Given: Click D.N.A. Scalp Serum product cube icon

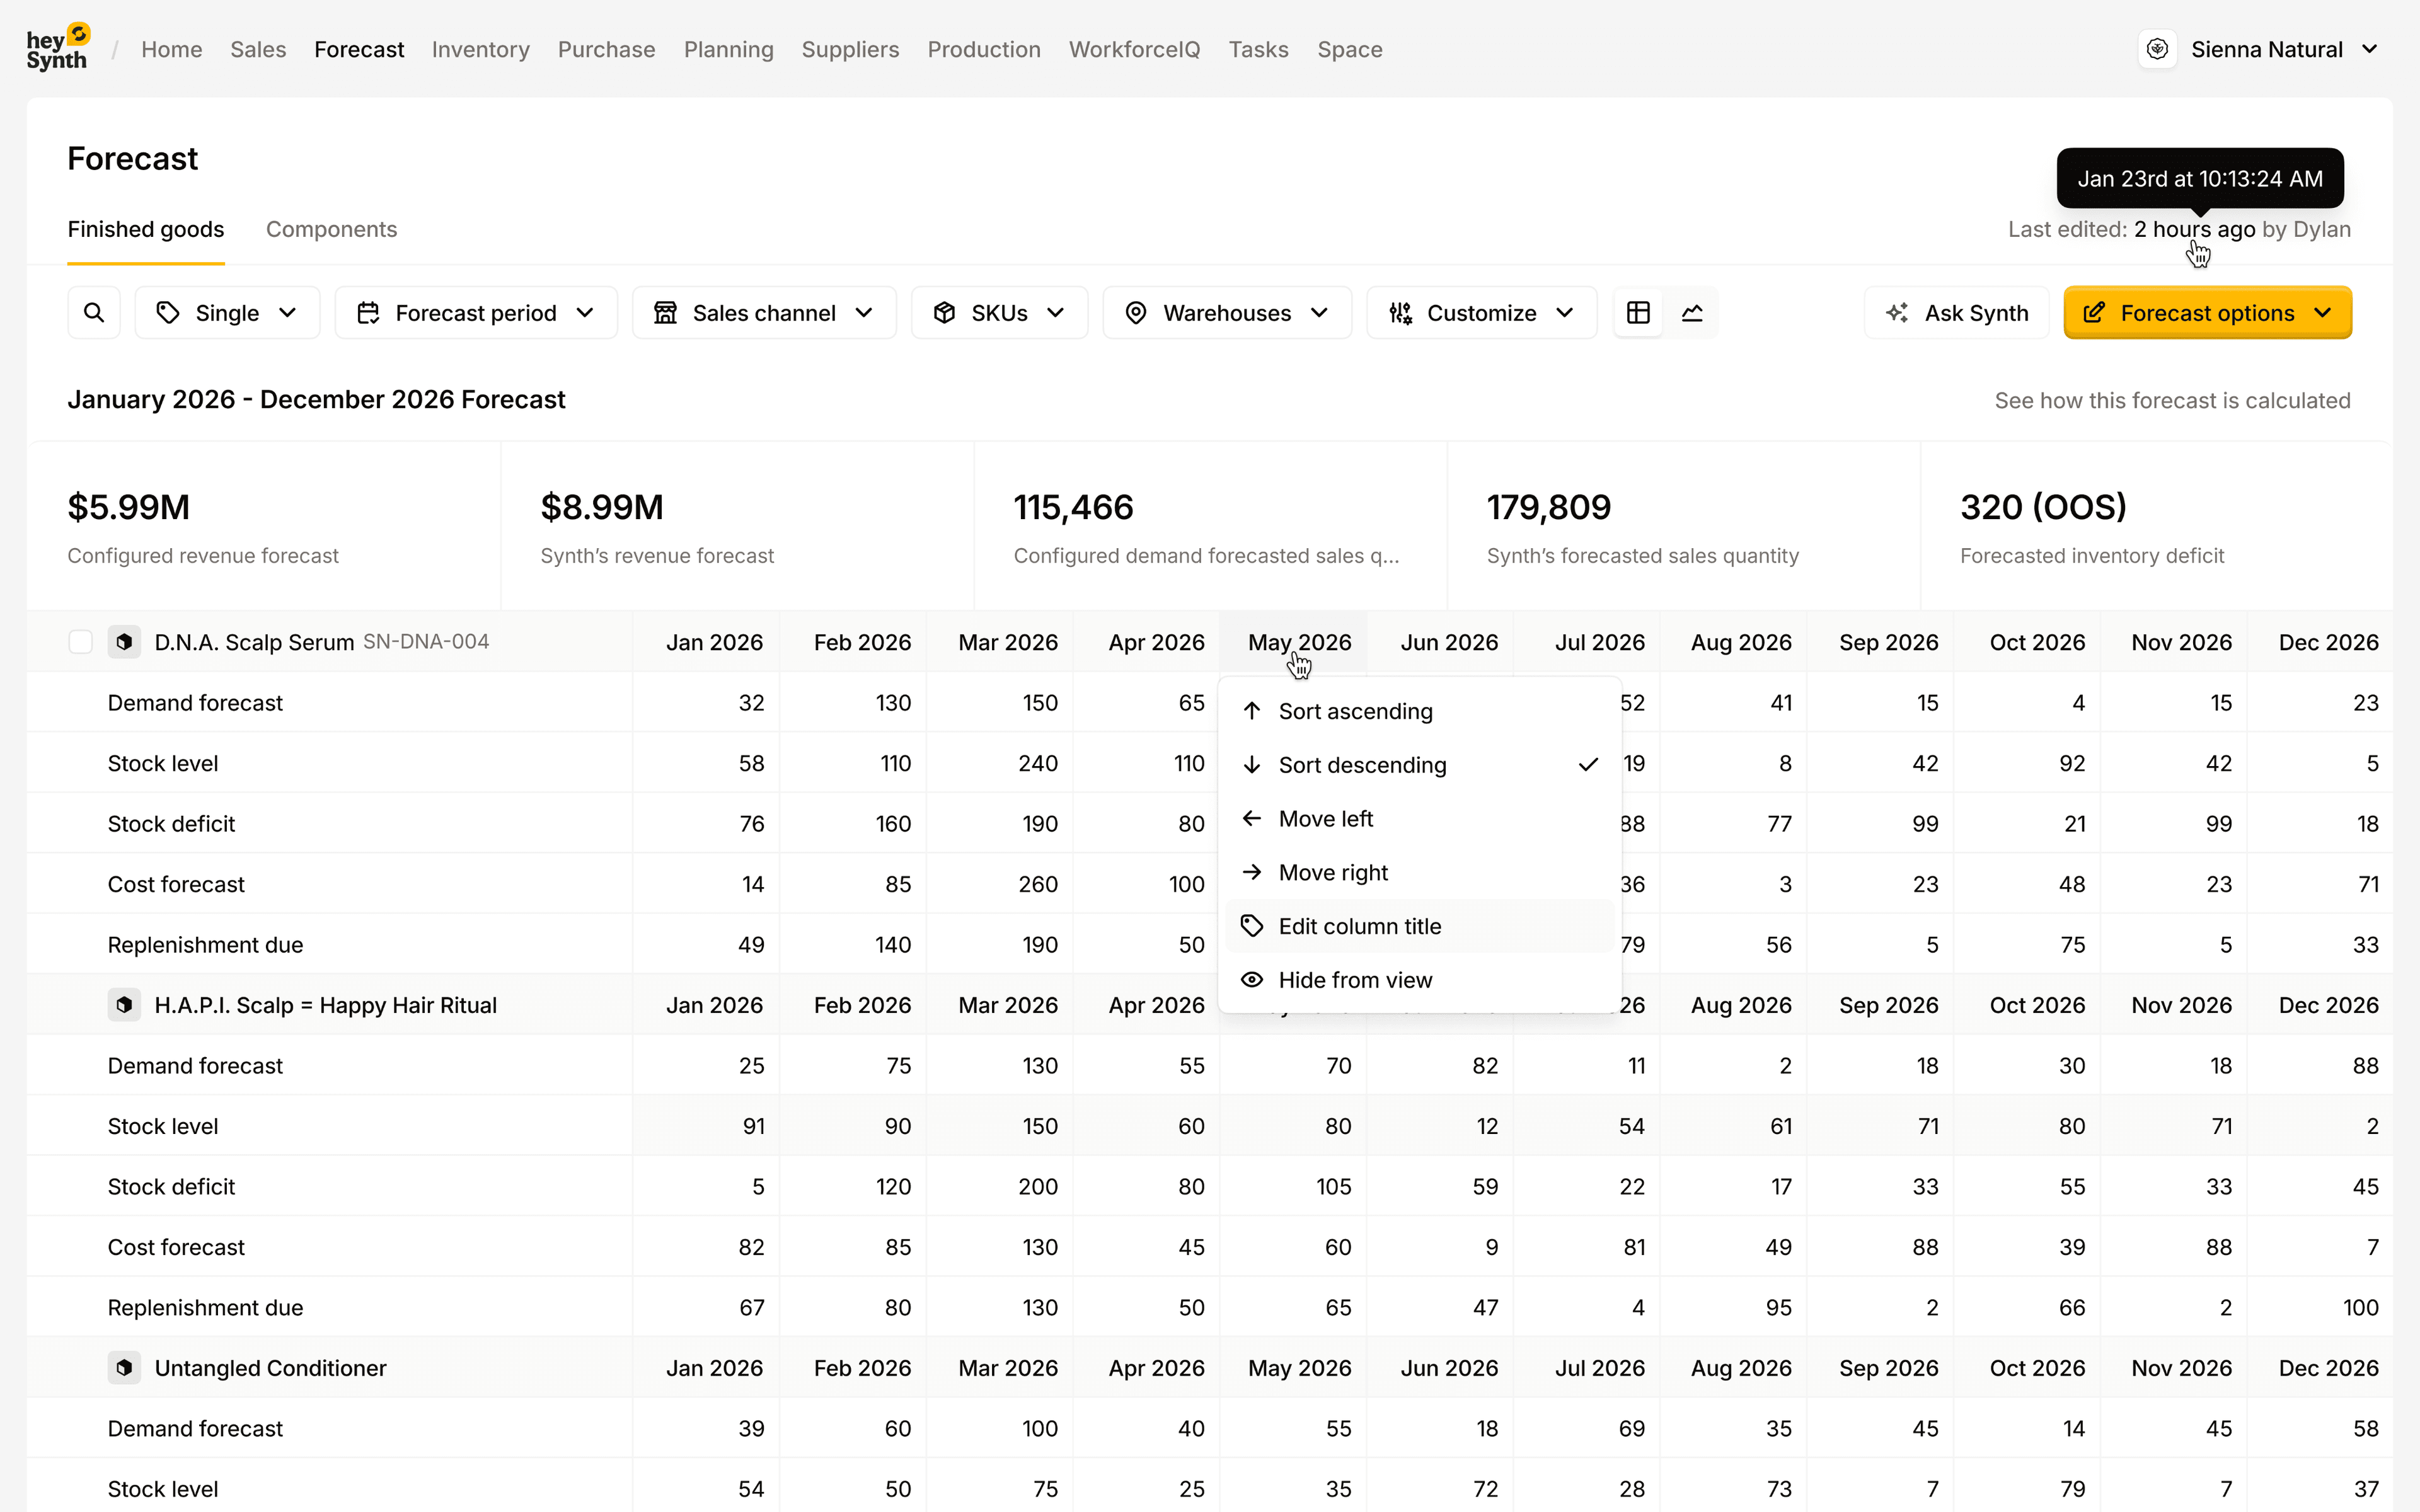Looking at the screenshot, I should pyautogui.click(x=124, y=642).
